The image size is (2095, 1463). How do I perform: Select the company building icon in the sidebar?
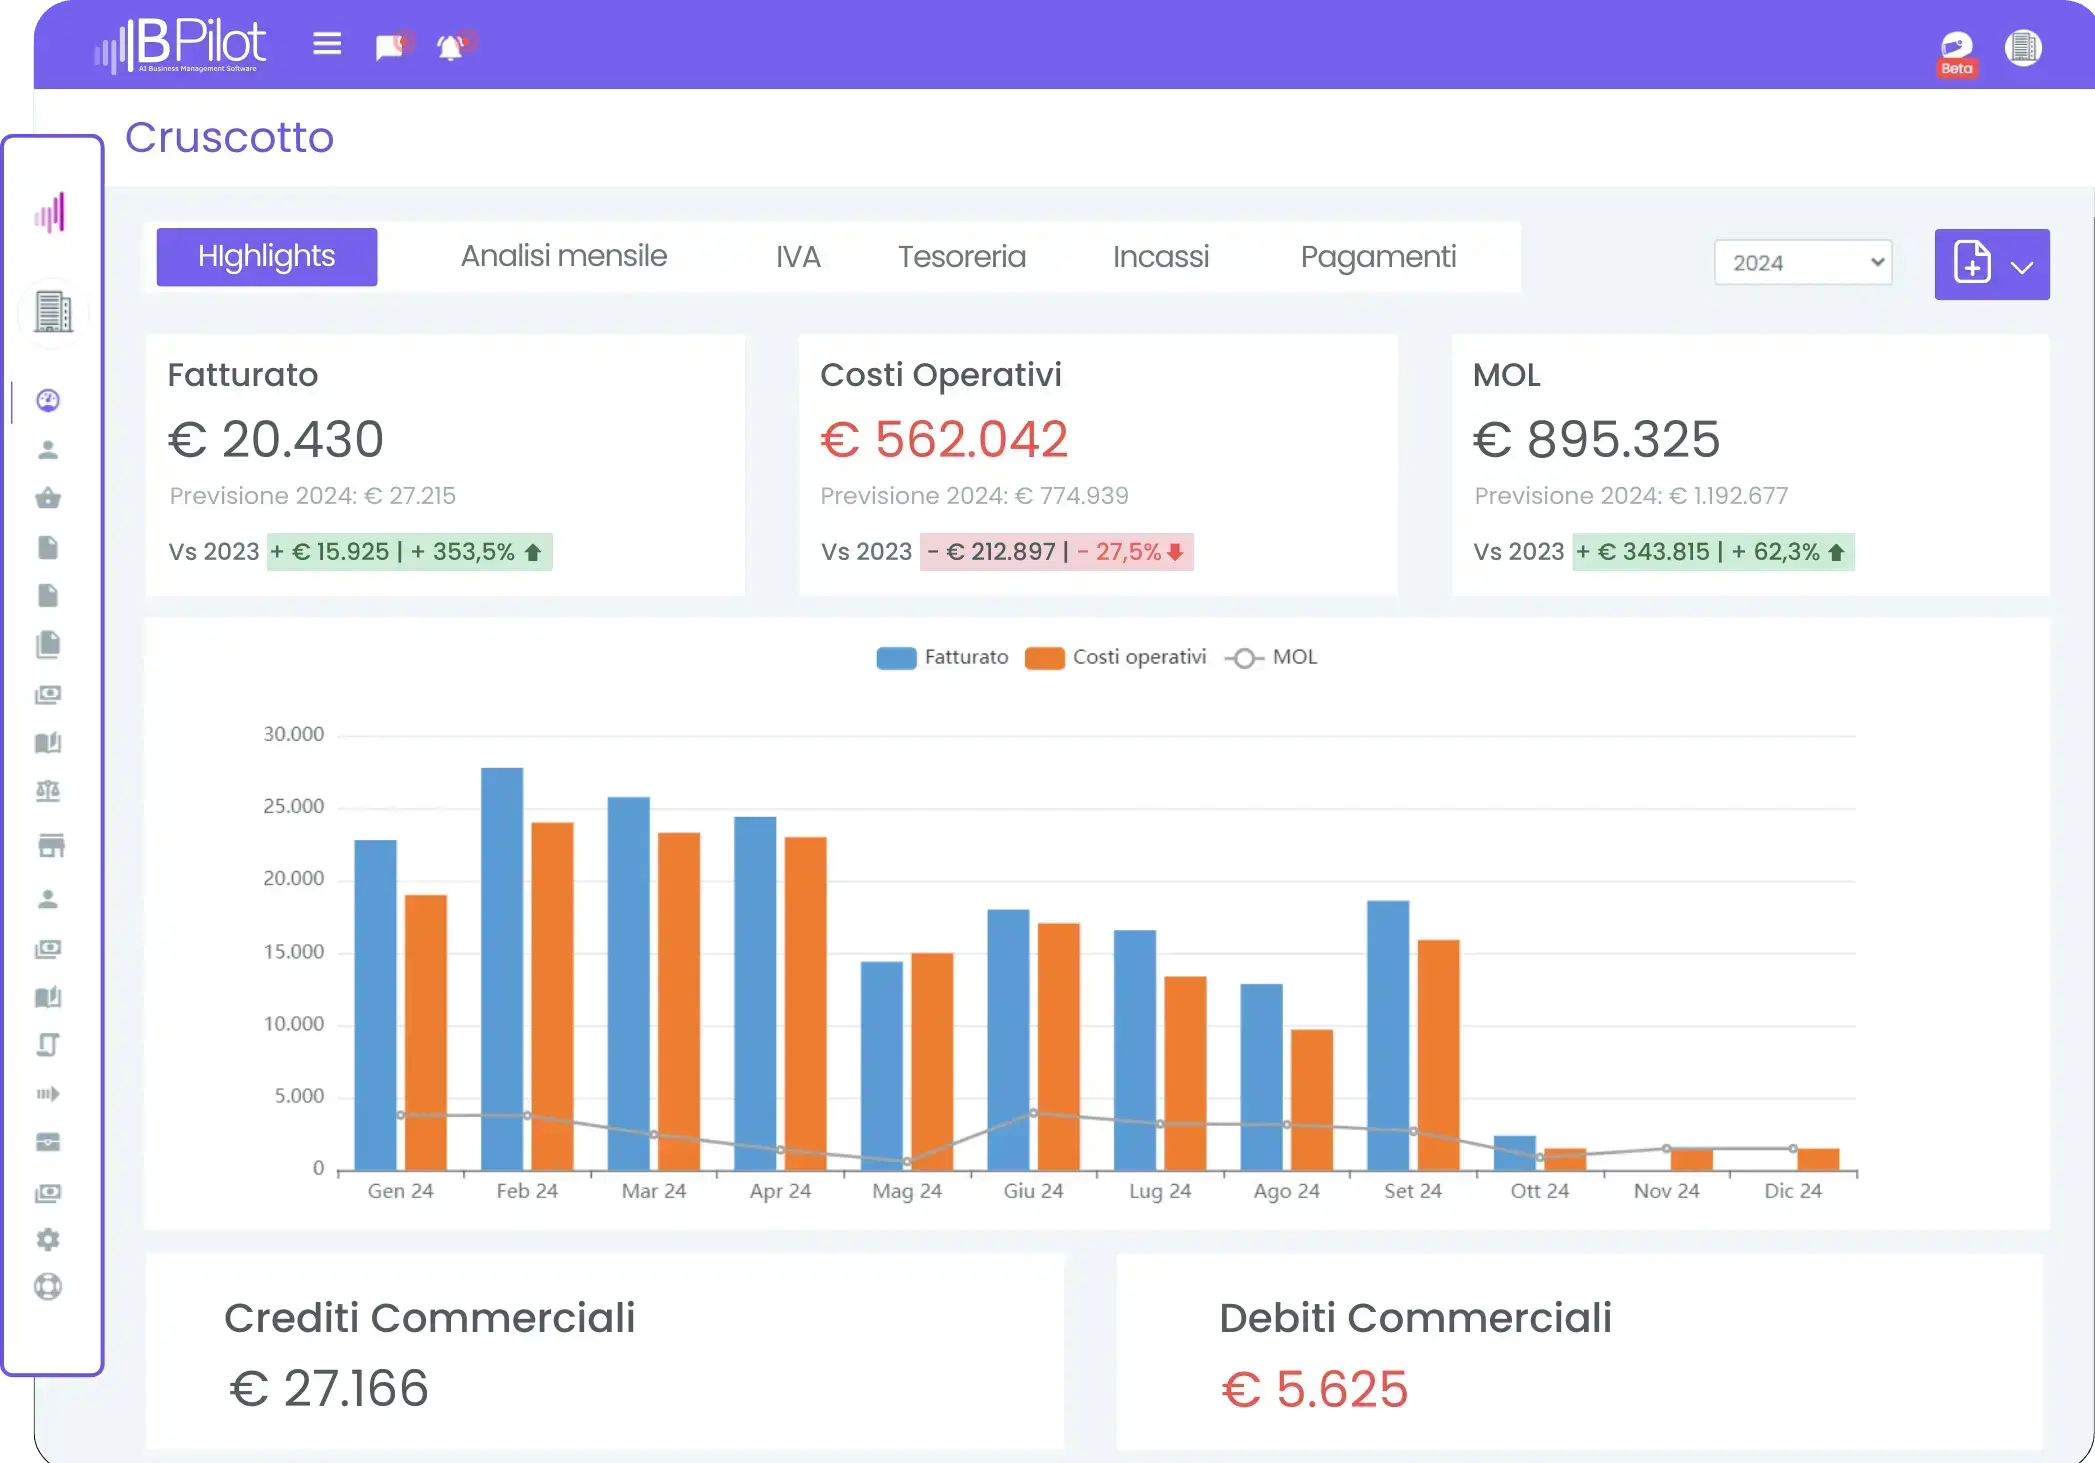pyautogui.click(x=53, y=312)
